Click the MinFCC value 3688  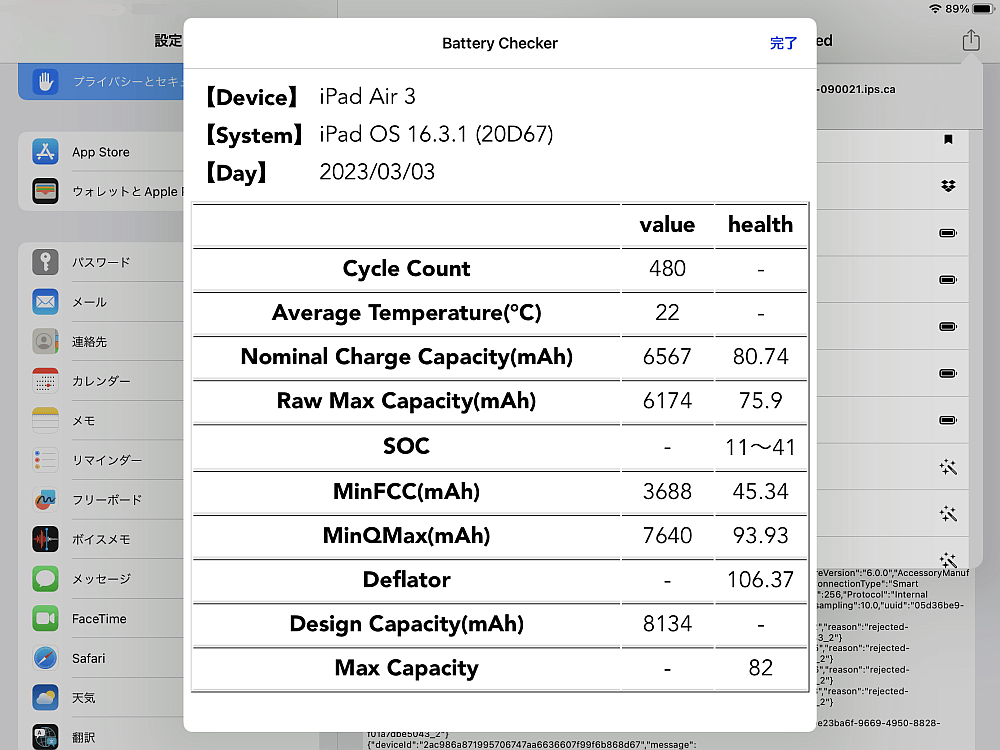coord(667,492)
